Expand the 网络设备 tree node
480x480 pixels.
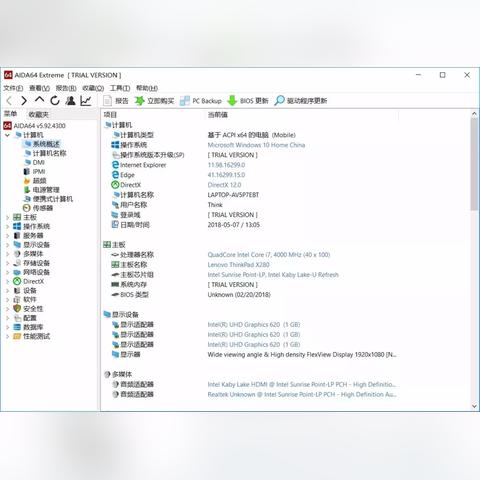[7, 272]
